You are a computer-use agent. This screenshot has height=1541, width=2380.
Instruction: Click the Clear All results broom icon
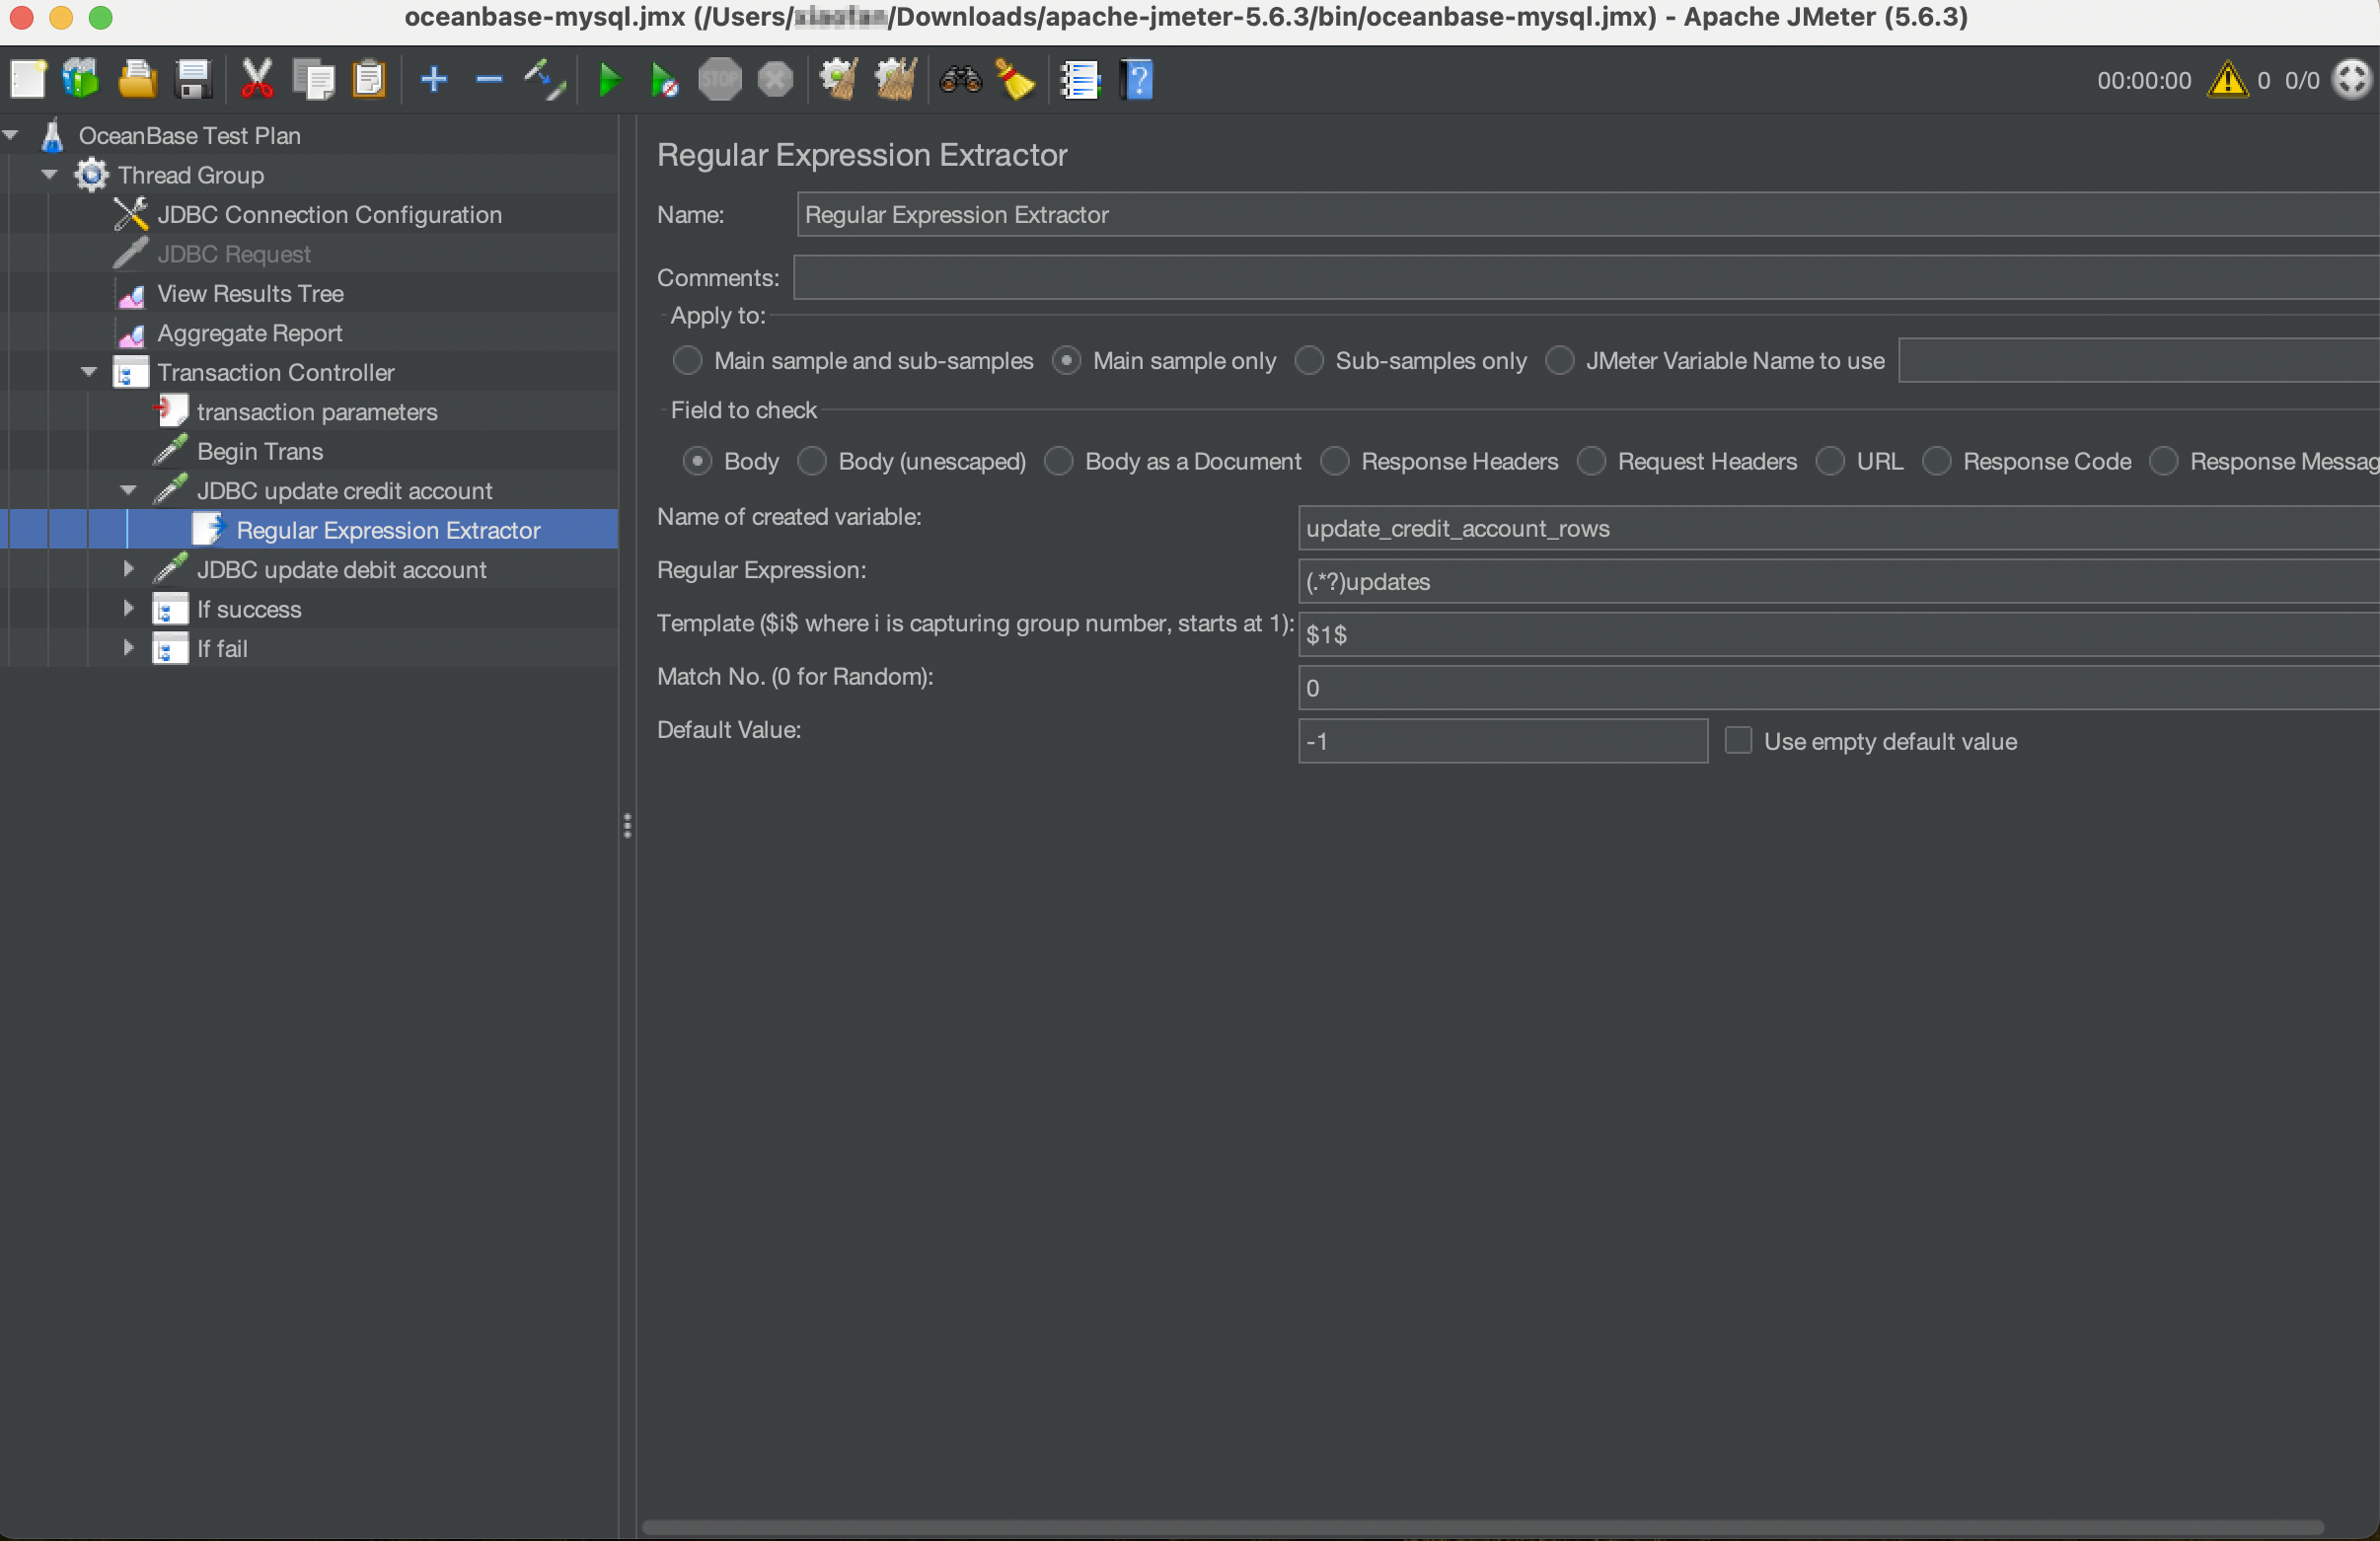895,79
